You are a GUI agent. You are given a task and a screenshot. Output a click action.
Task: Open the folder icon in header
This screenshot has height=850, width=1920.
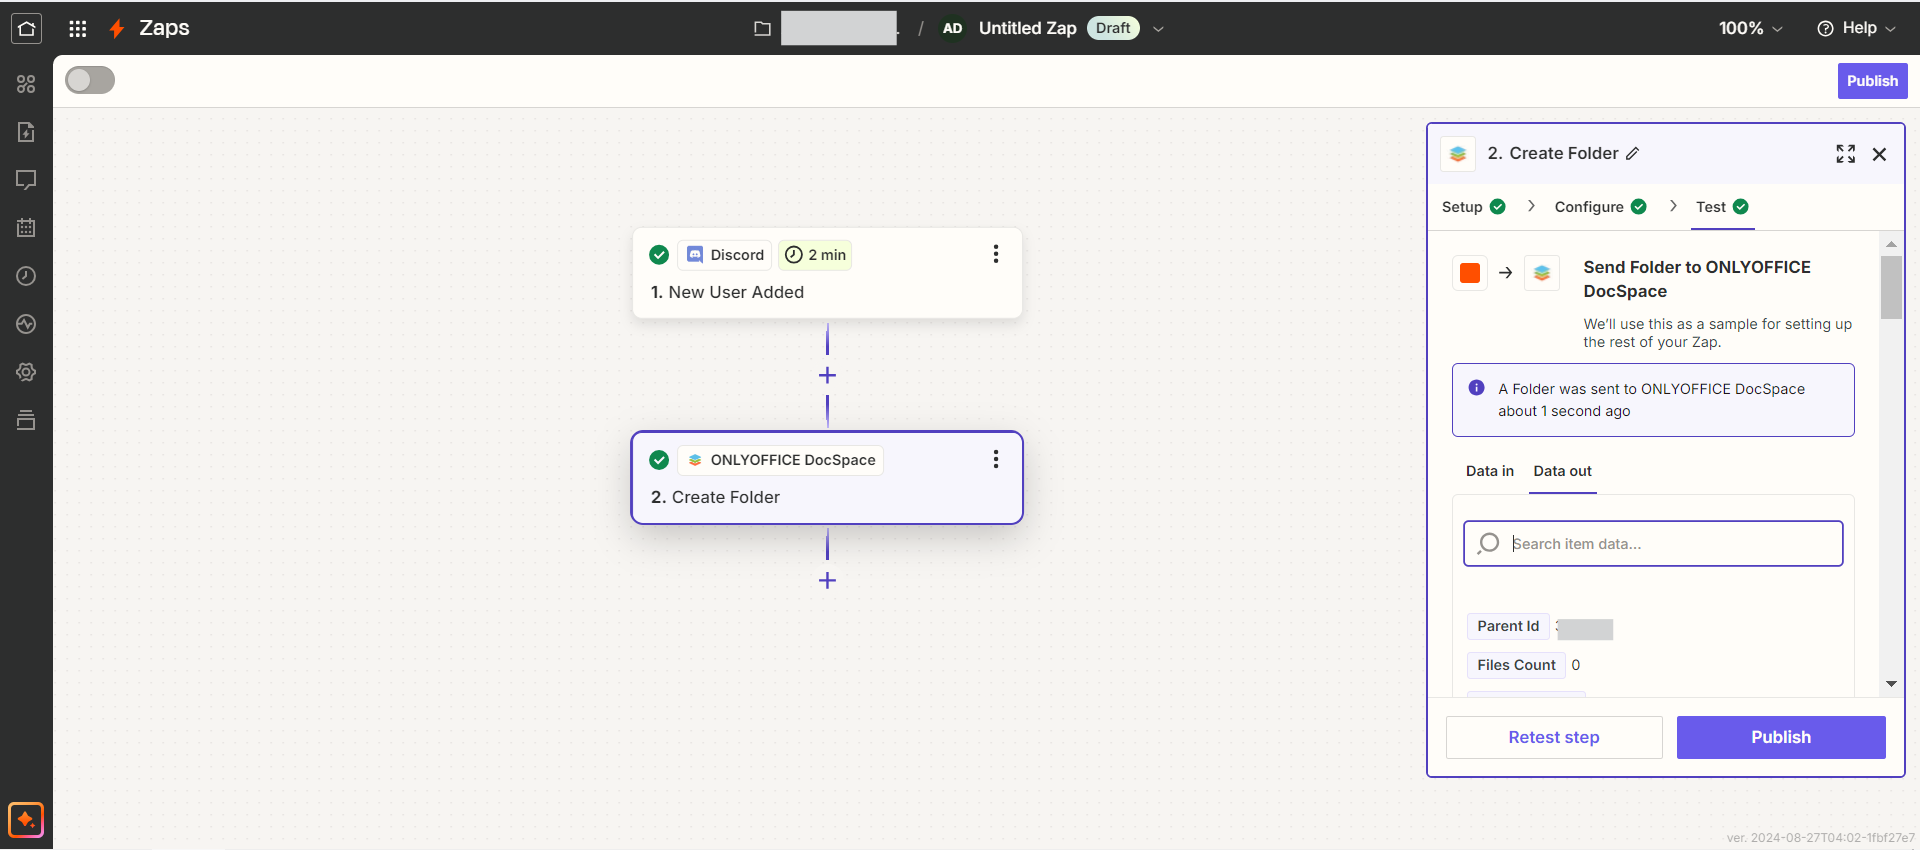point(762,29)
